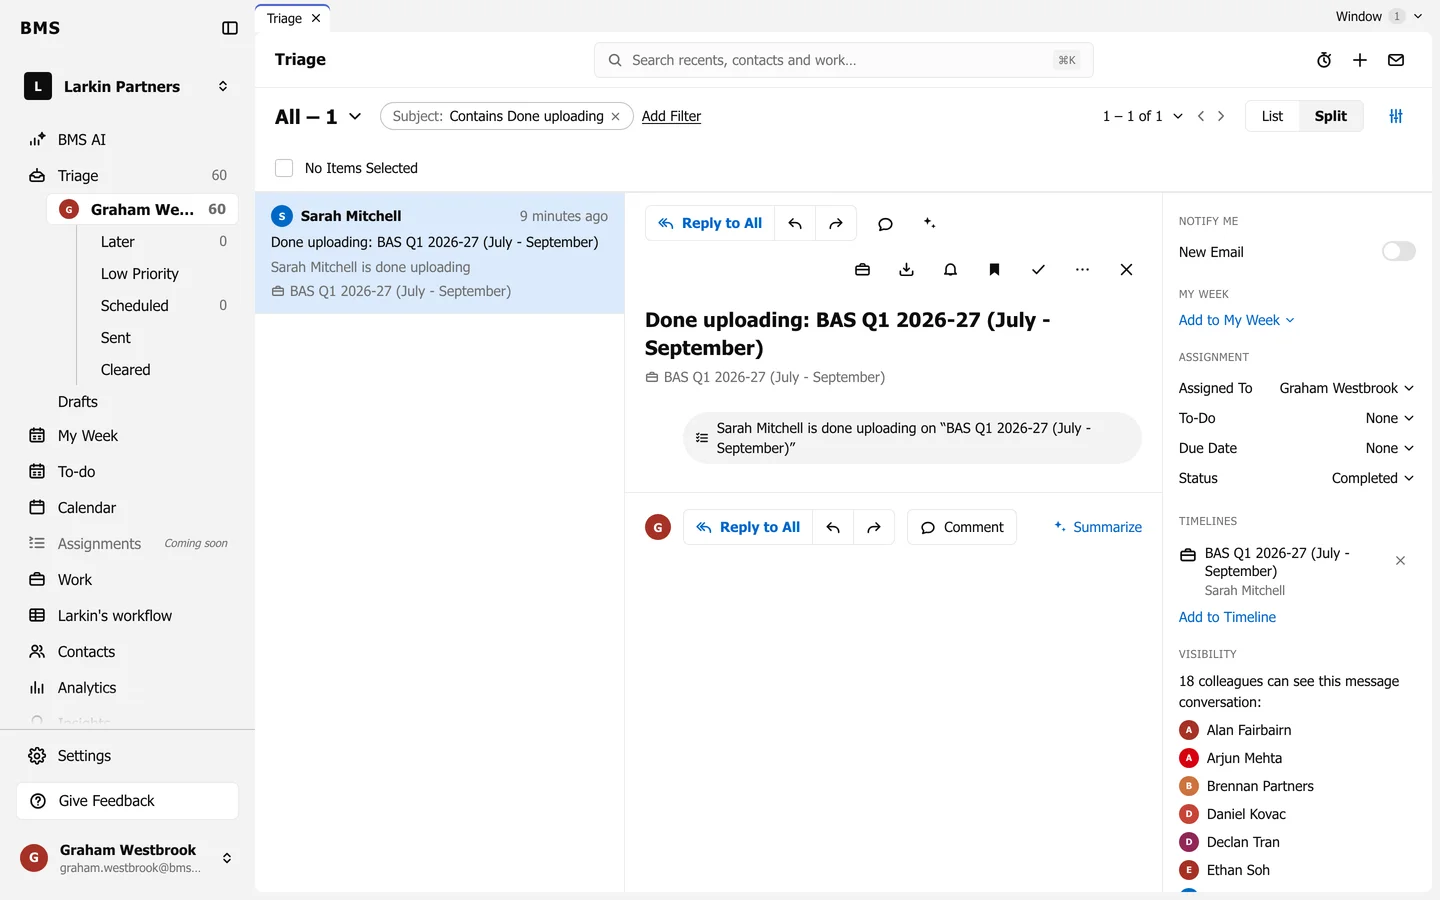This screenshot has width=1440, height=900.
Task: Open Contacts in sidebar
Action: pyautogui.click(x=128, y=652)
